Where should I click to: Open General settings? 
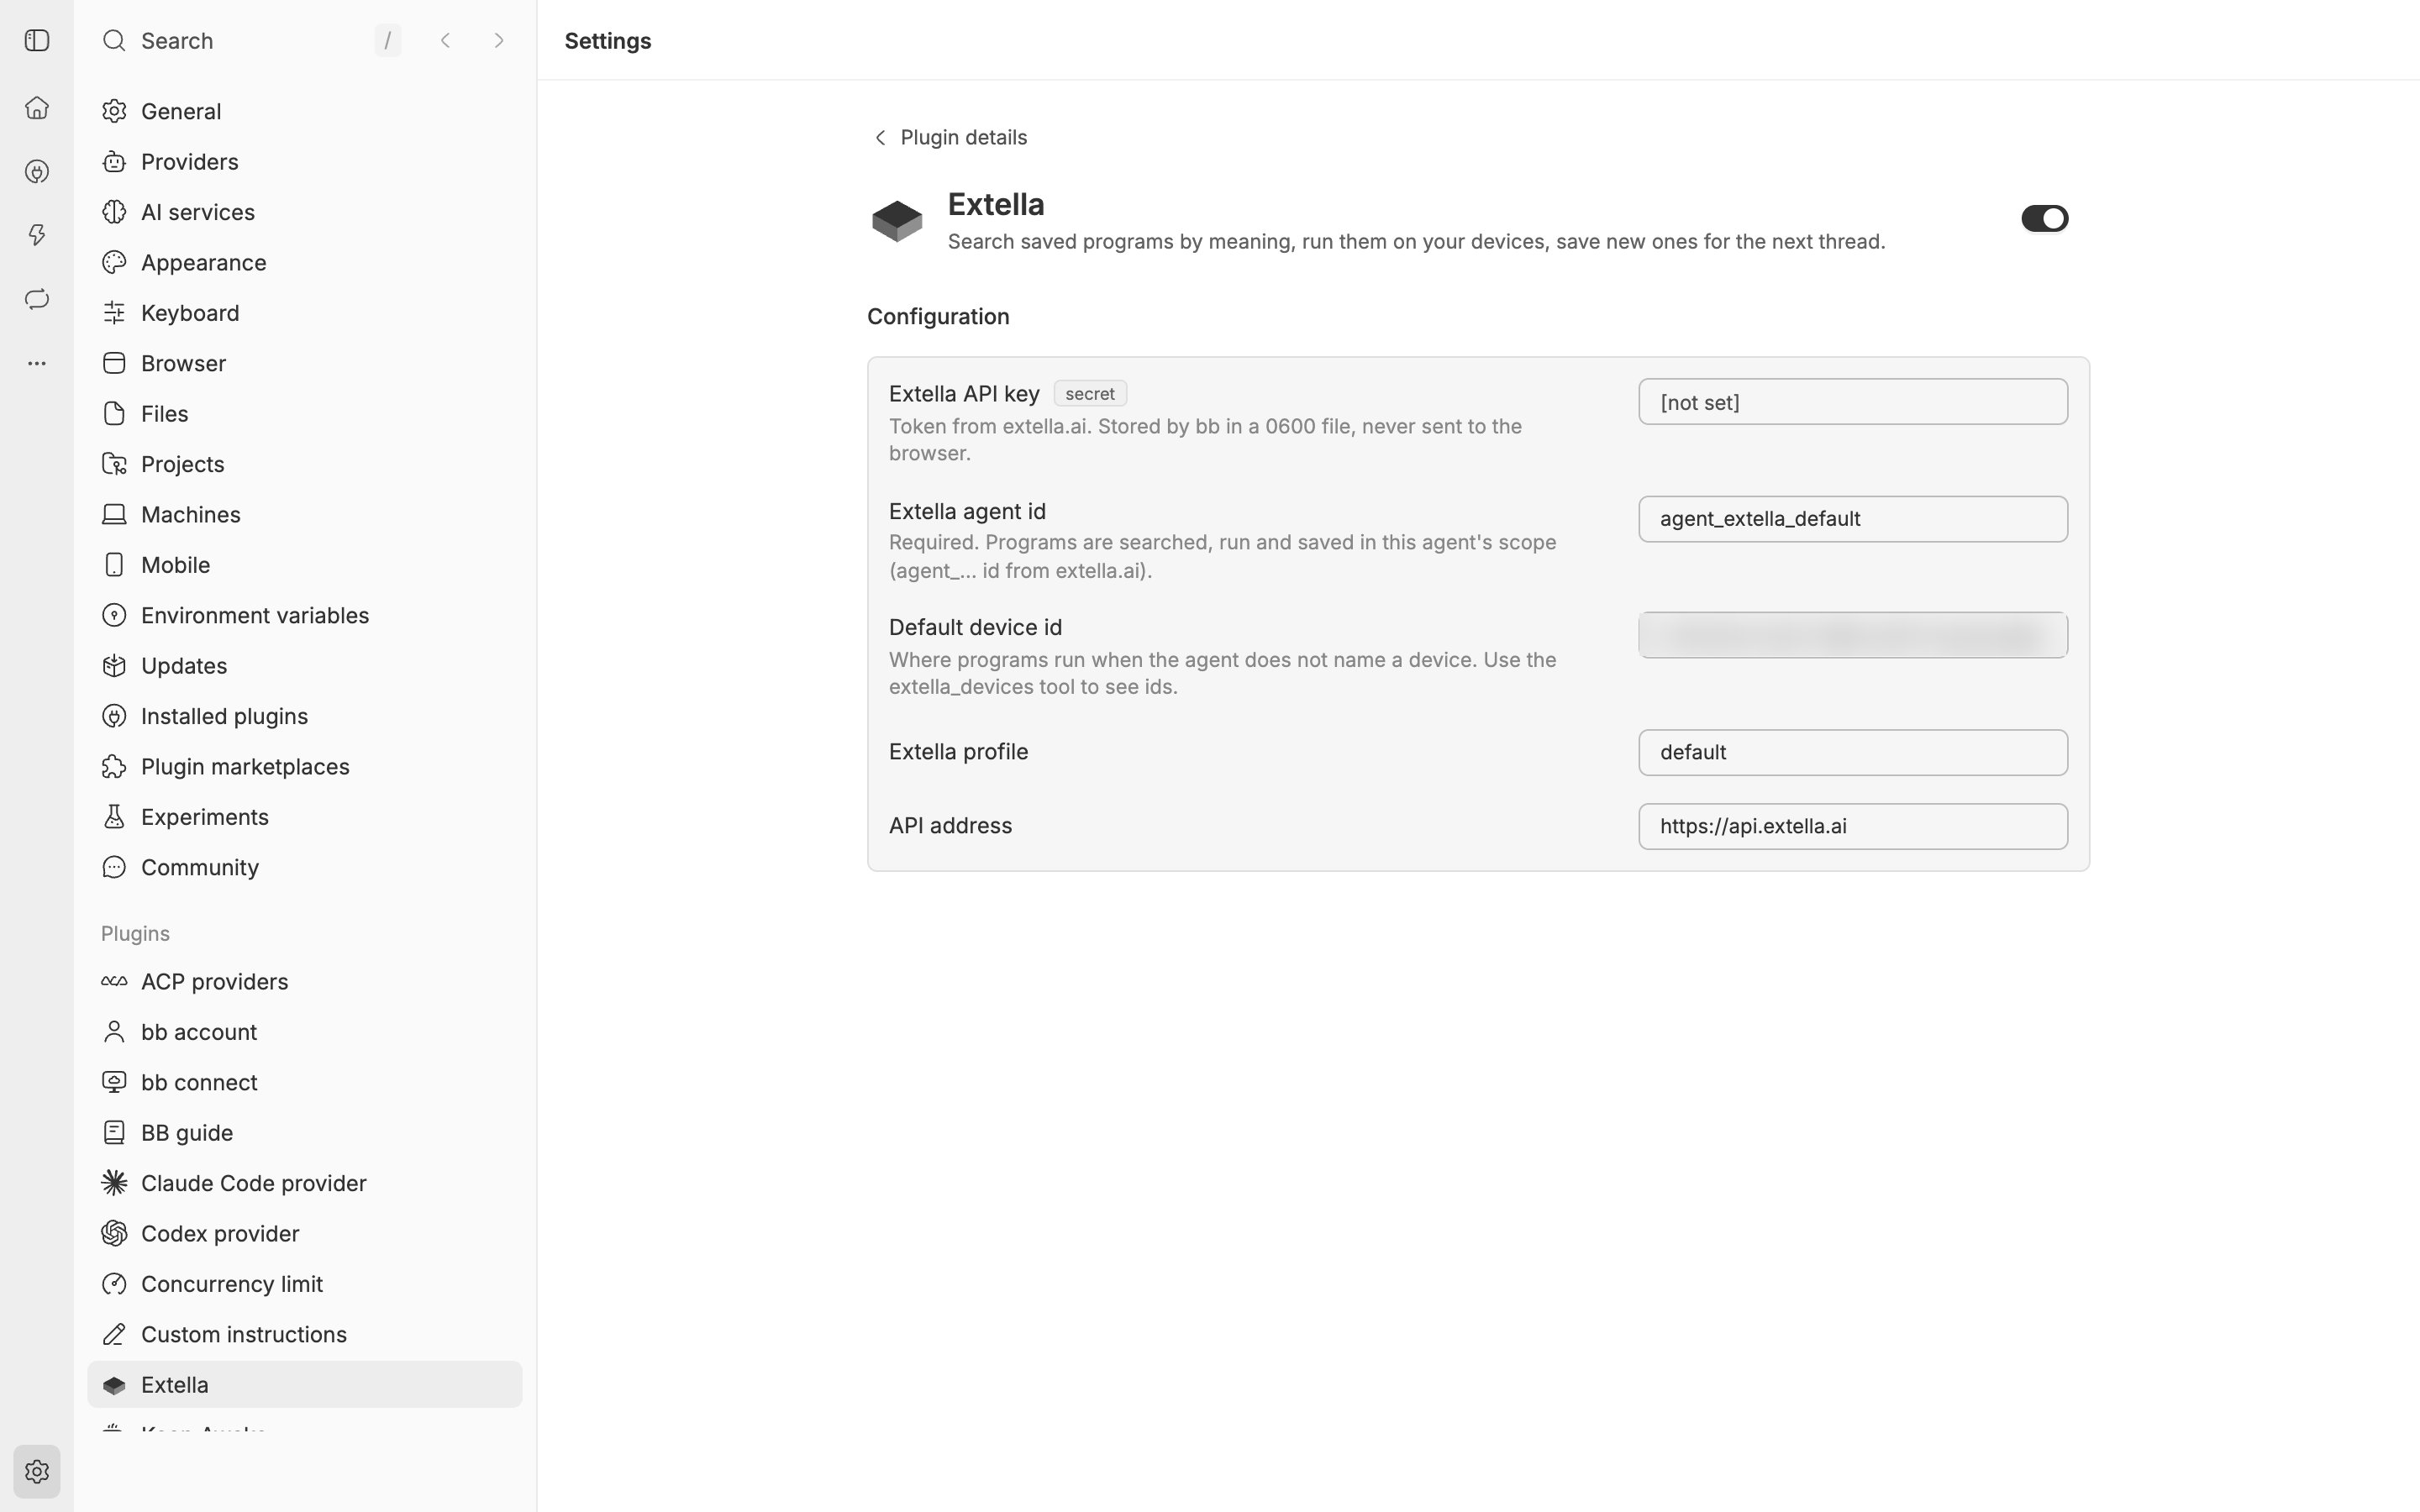click(304, 111)
